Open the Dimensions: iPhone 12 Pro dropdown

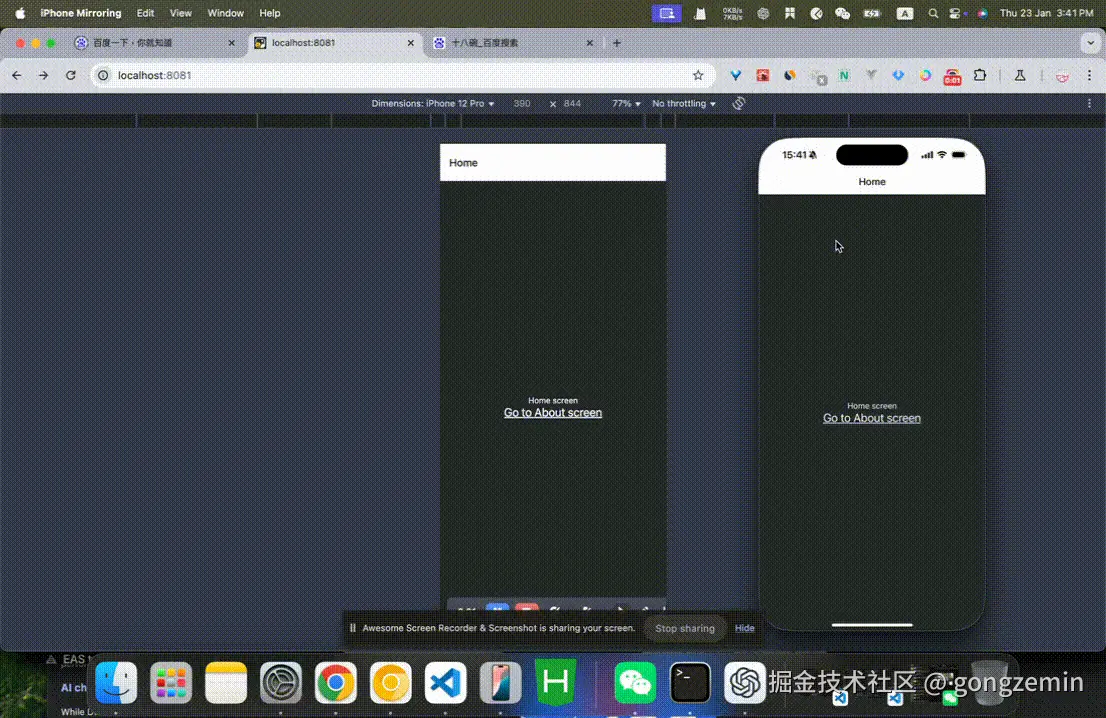click(432, 103)
